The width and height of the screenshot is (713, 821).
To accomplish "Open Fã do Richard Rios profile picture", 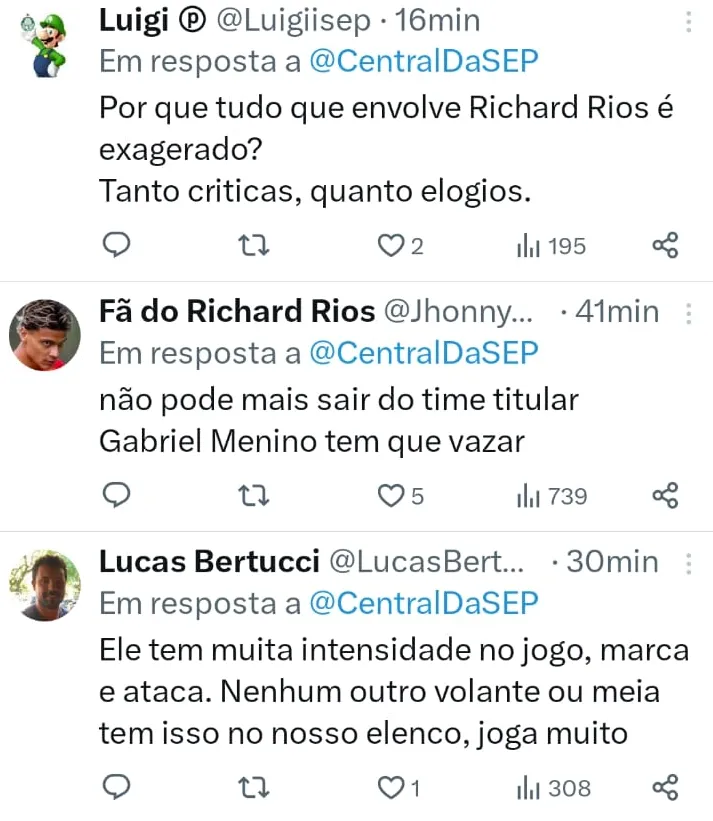I will click(x=44, y=334).
